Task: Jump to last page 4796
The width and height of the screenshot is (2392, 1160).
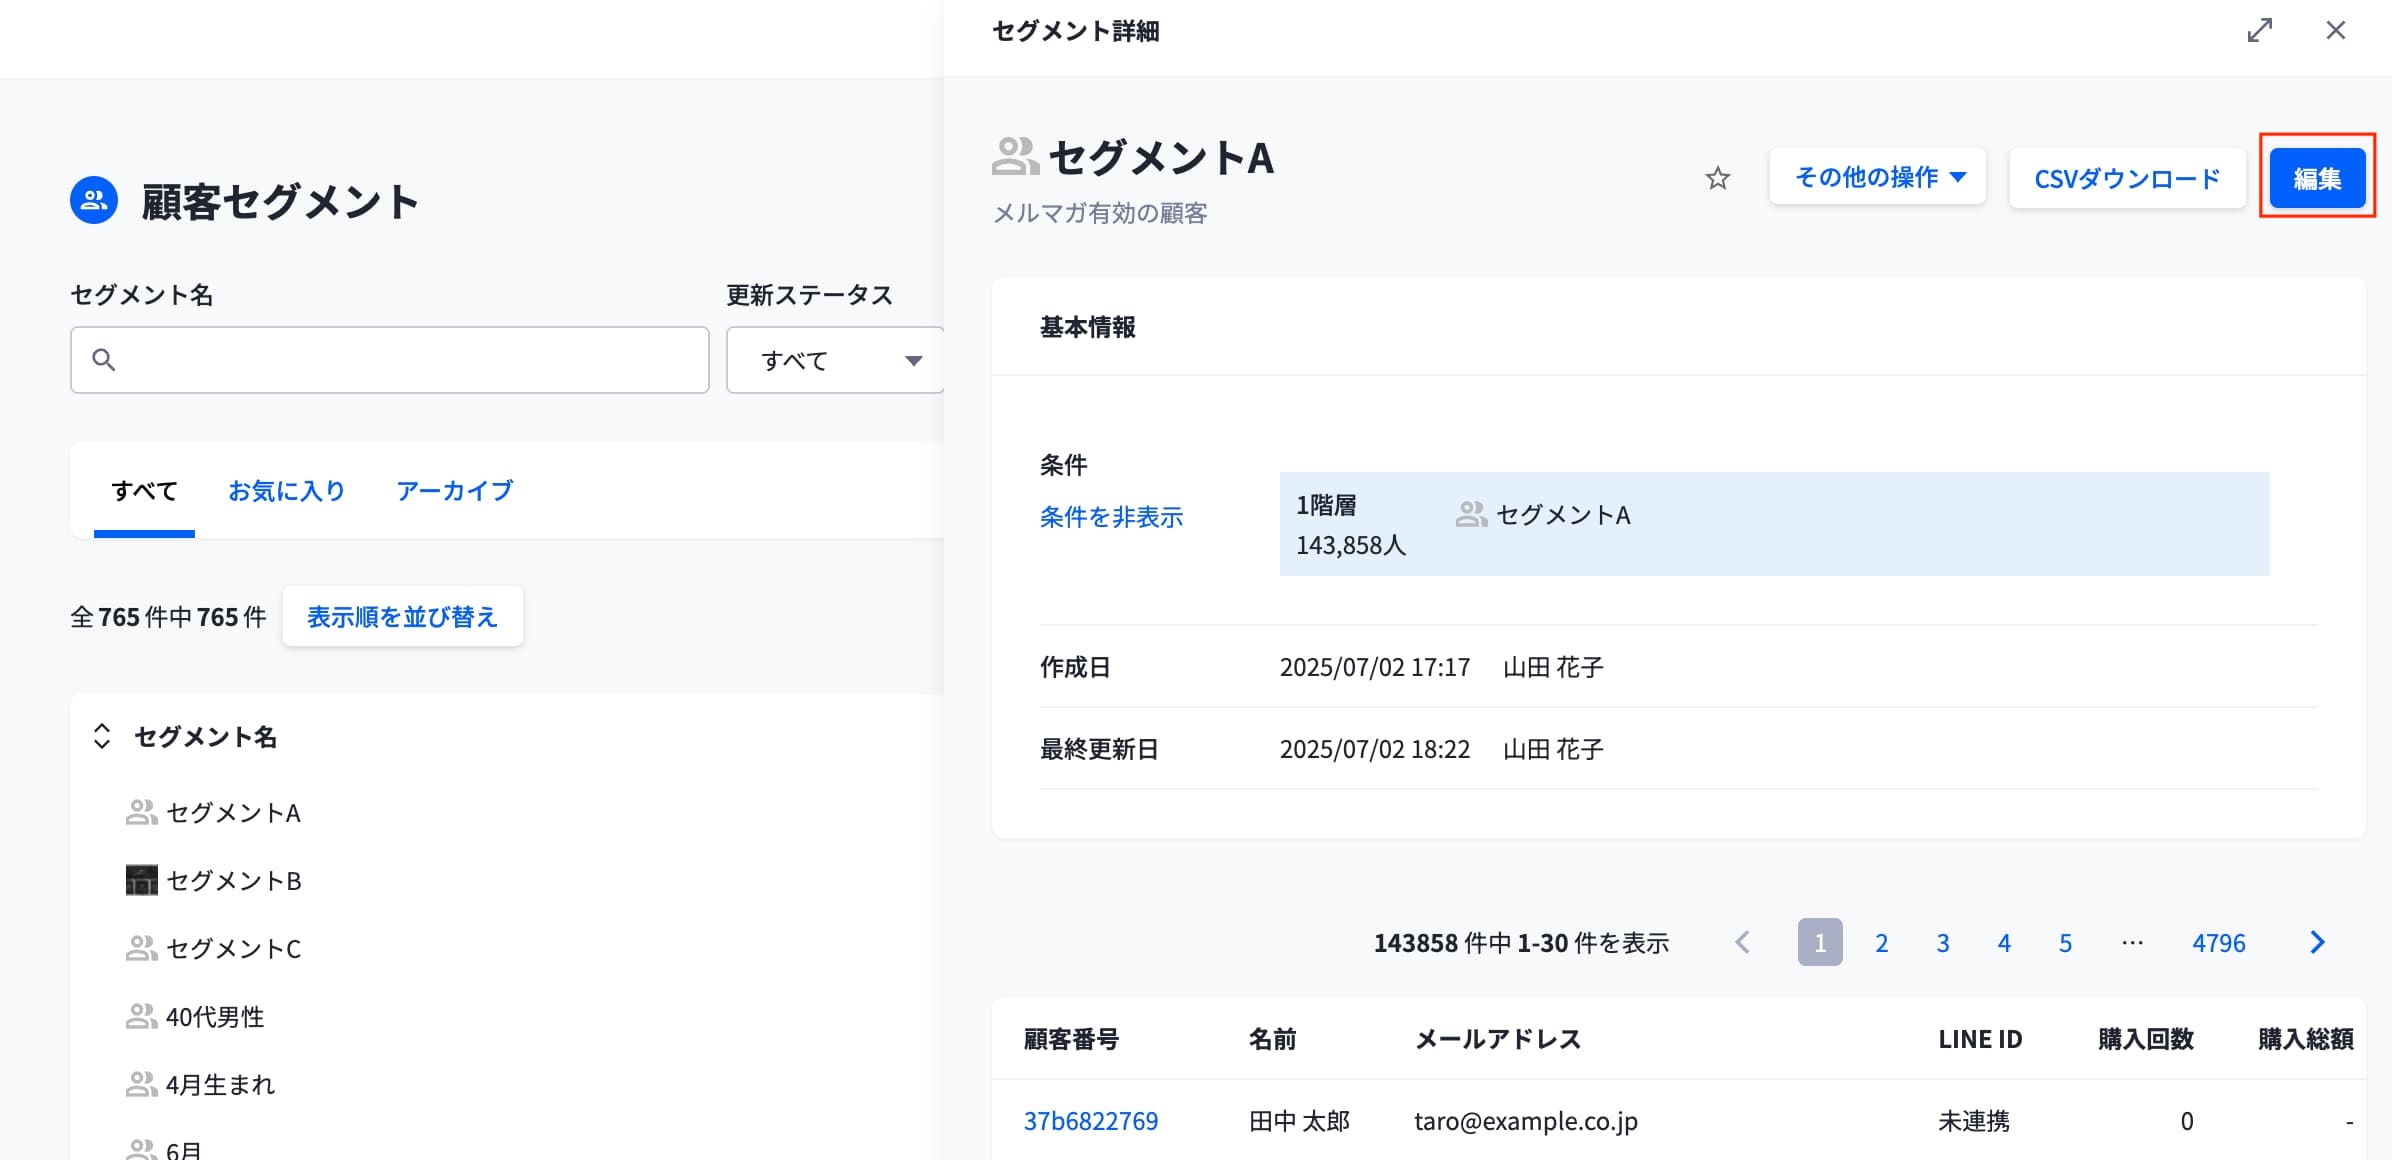Action: point(2218,943)
